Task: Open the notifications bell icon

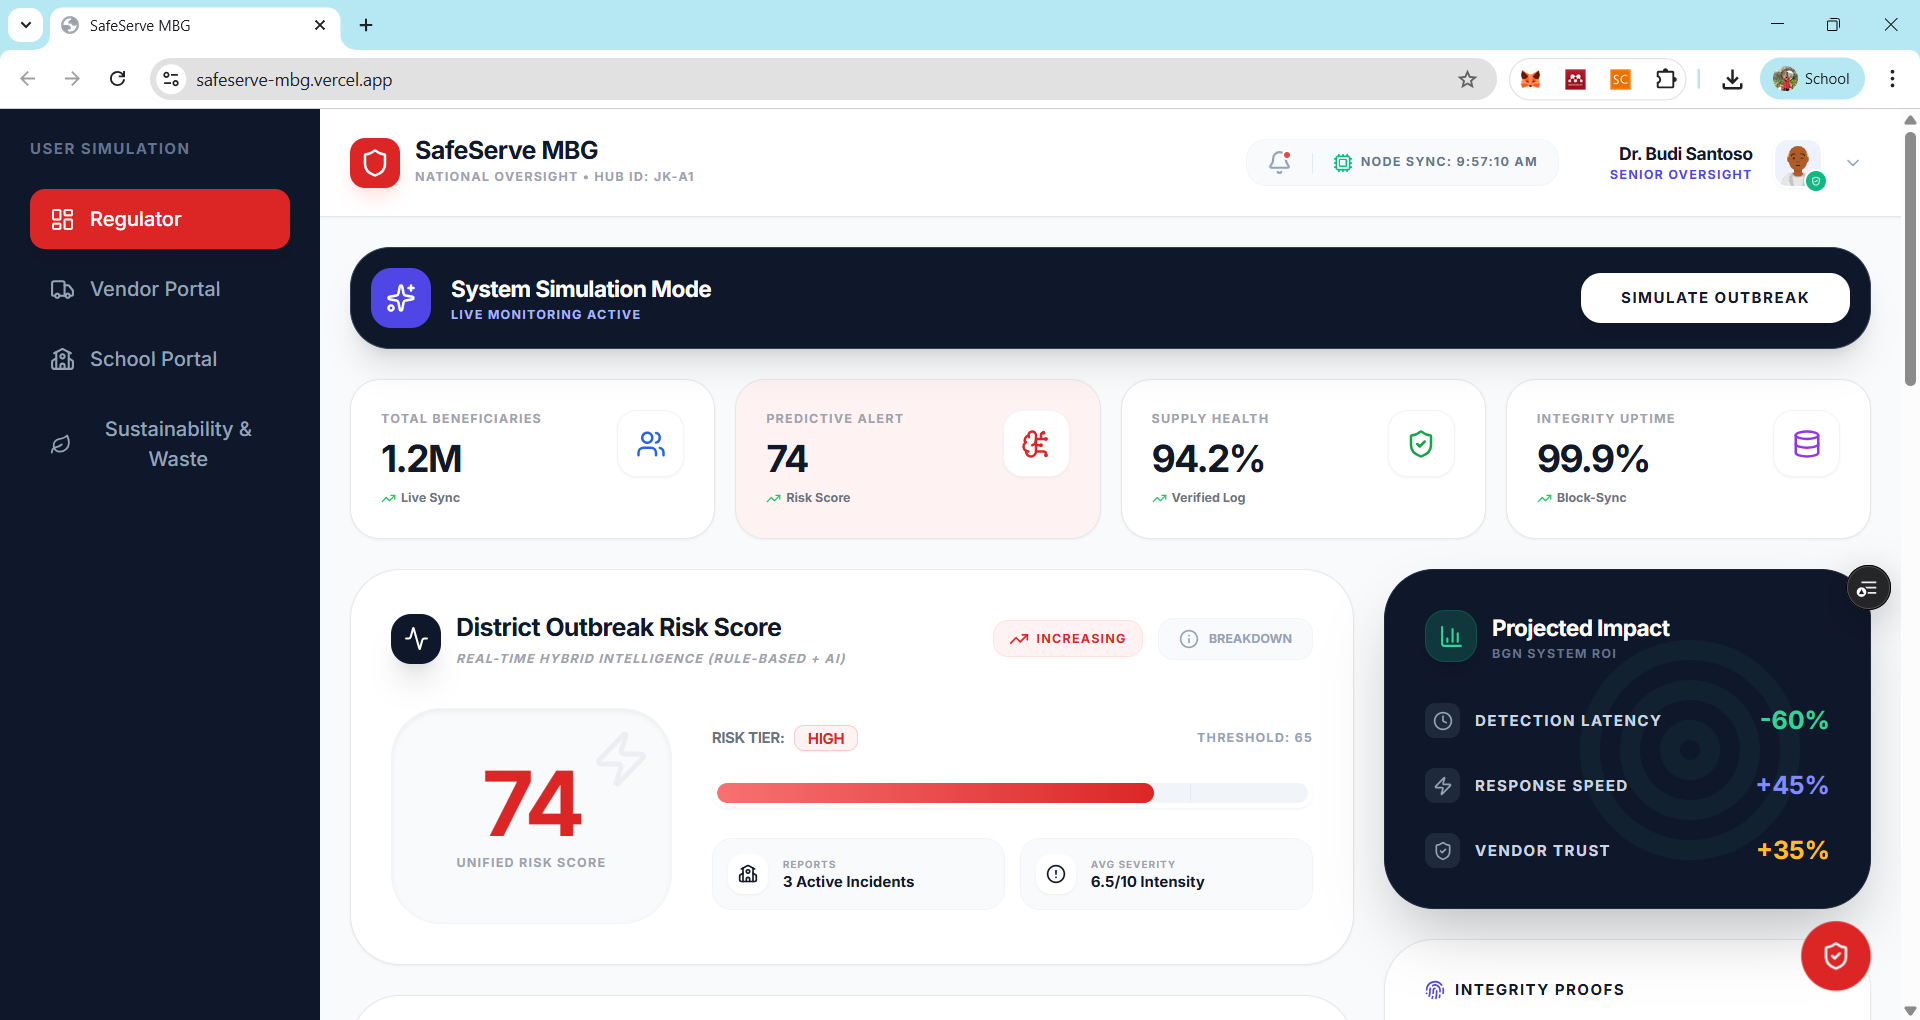Action: pyautogui.click(x=1279, y=162)
